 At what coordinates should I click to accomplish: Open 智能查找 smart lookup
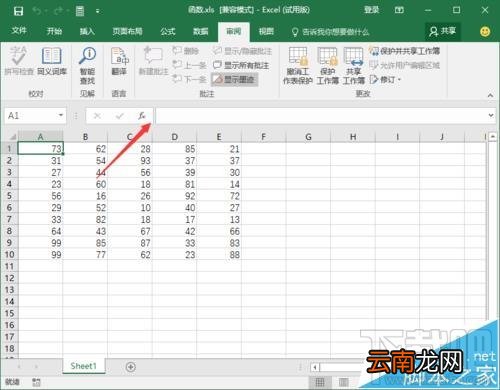click(87, 66)
